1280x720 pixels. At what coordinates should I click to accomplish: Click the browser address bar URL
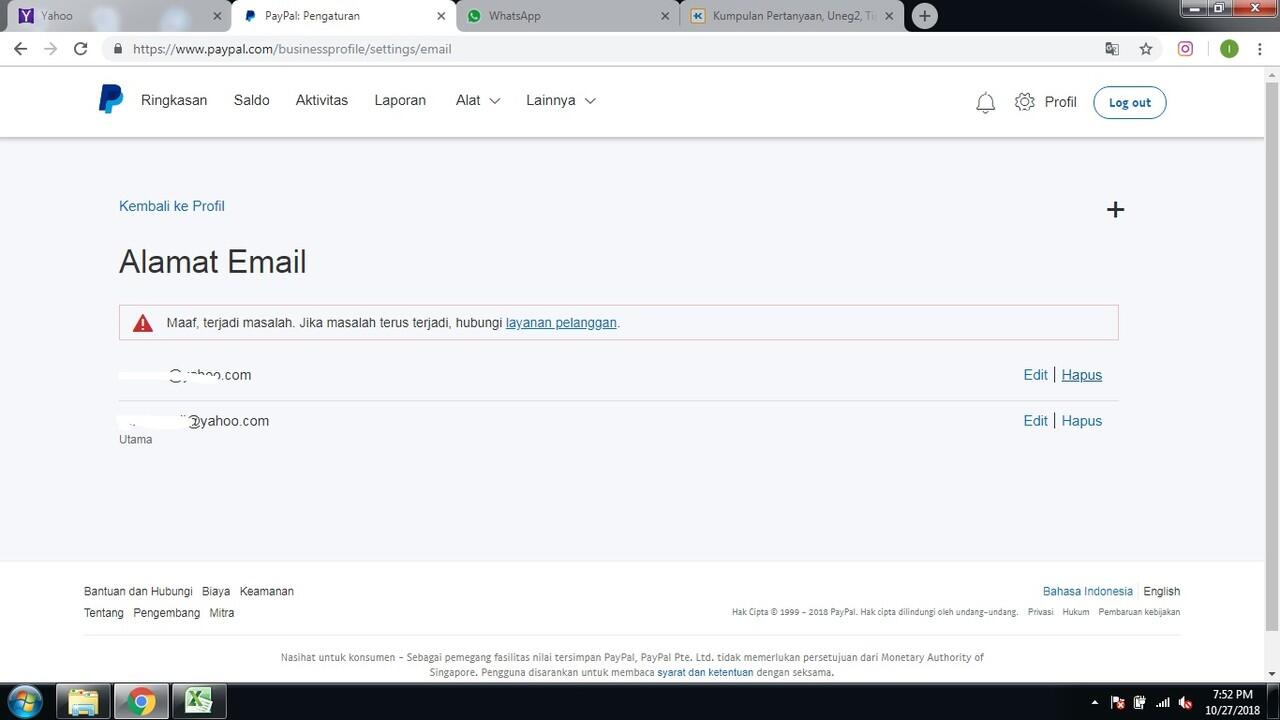click(292, 49)
